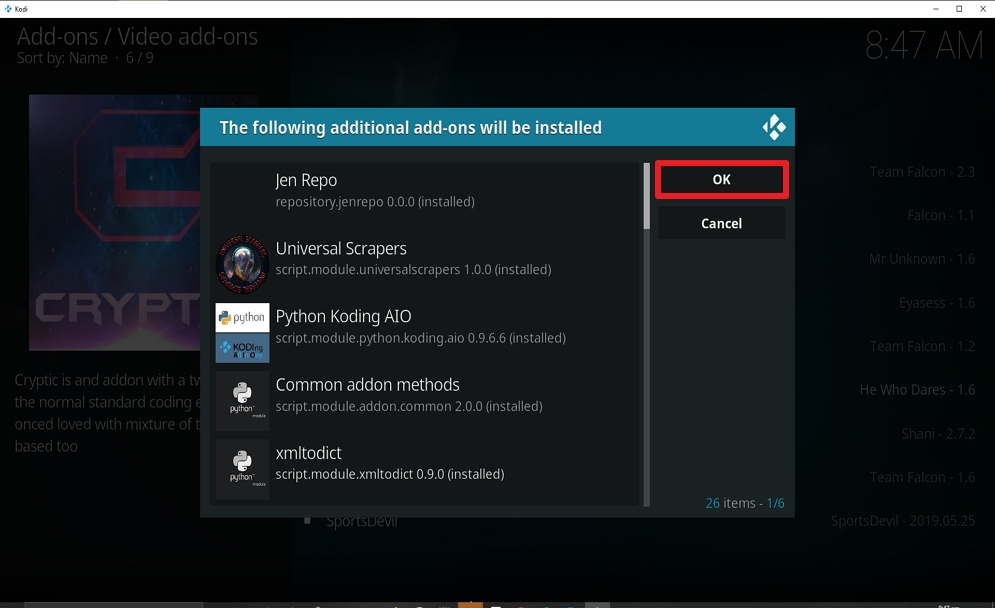Click Team Falcon - 1.2 background entry
995x608 pixels.
click(x=922, y=347)
